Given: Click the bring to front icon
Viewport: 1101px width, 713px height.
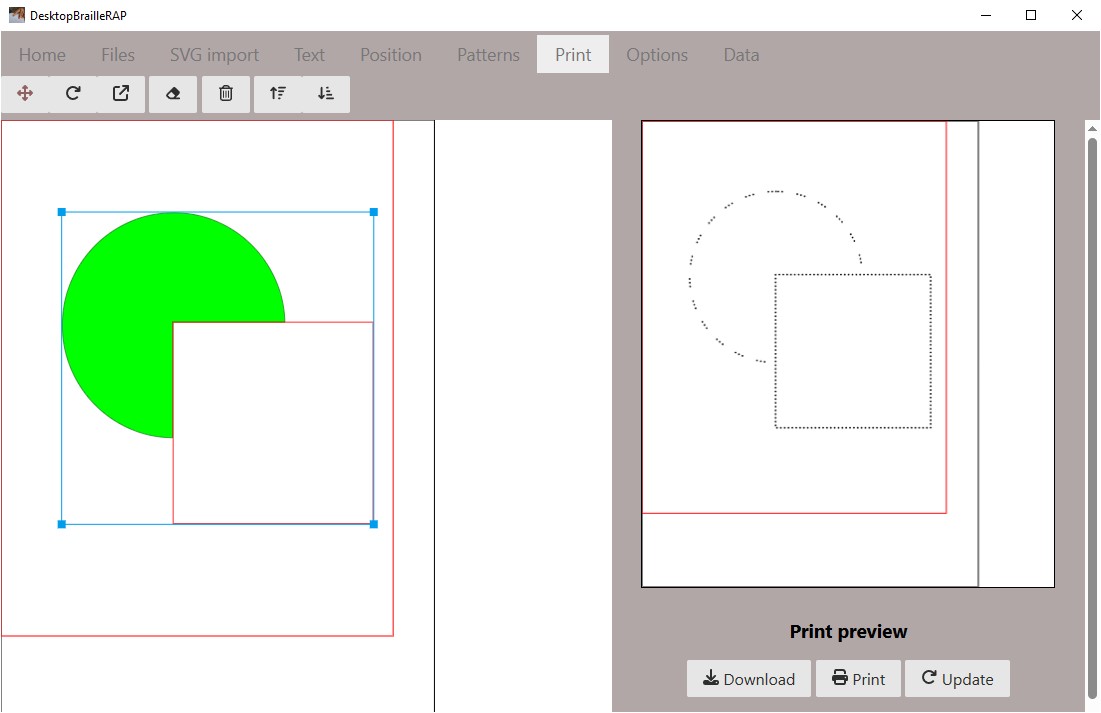Looking at the screenshot, I should [278, 93].
